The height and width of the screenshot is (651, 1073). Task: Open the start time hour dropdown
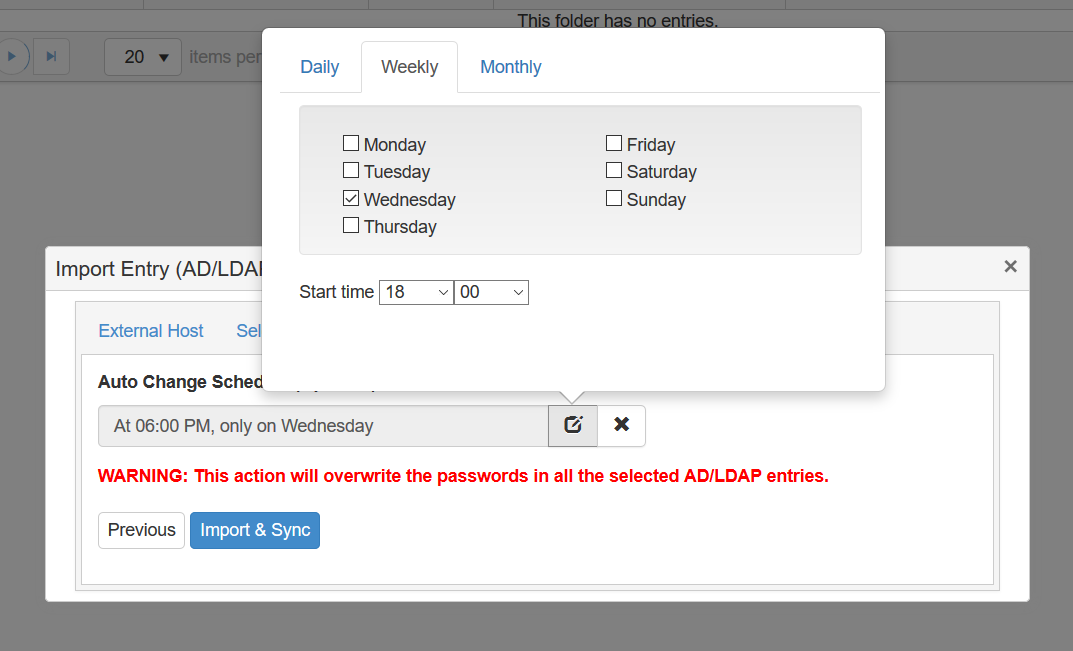416,292
